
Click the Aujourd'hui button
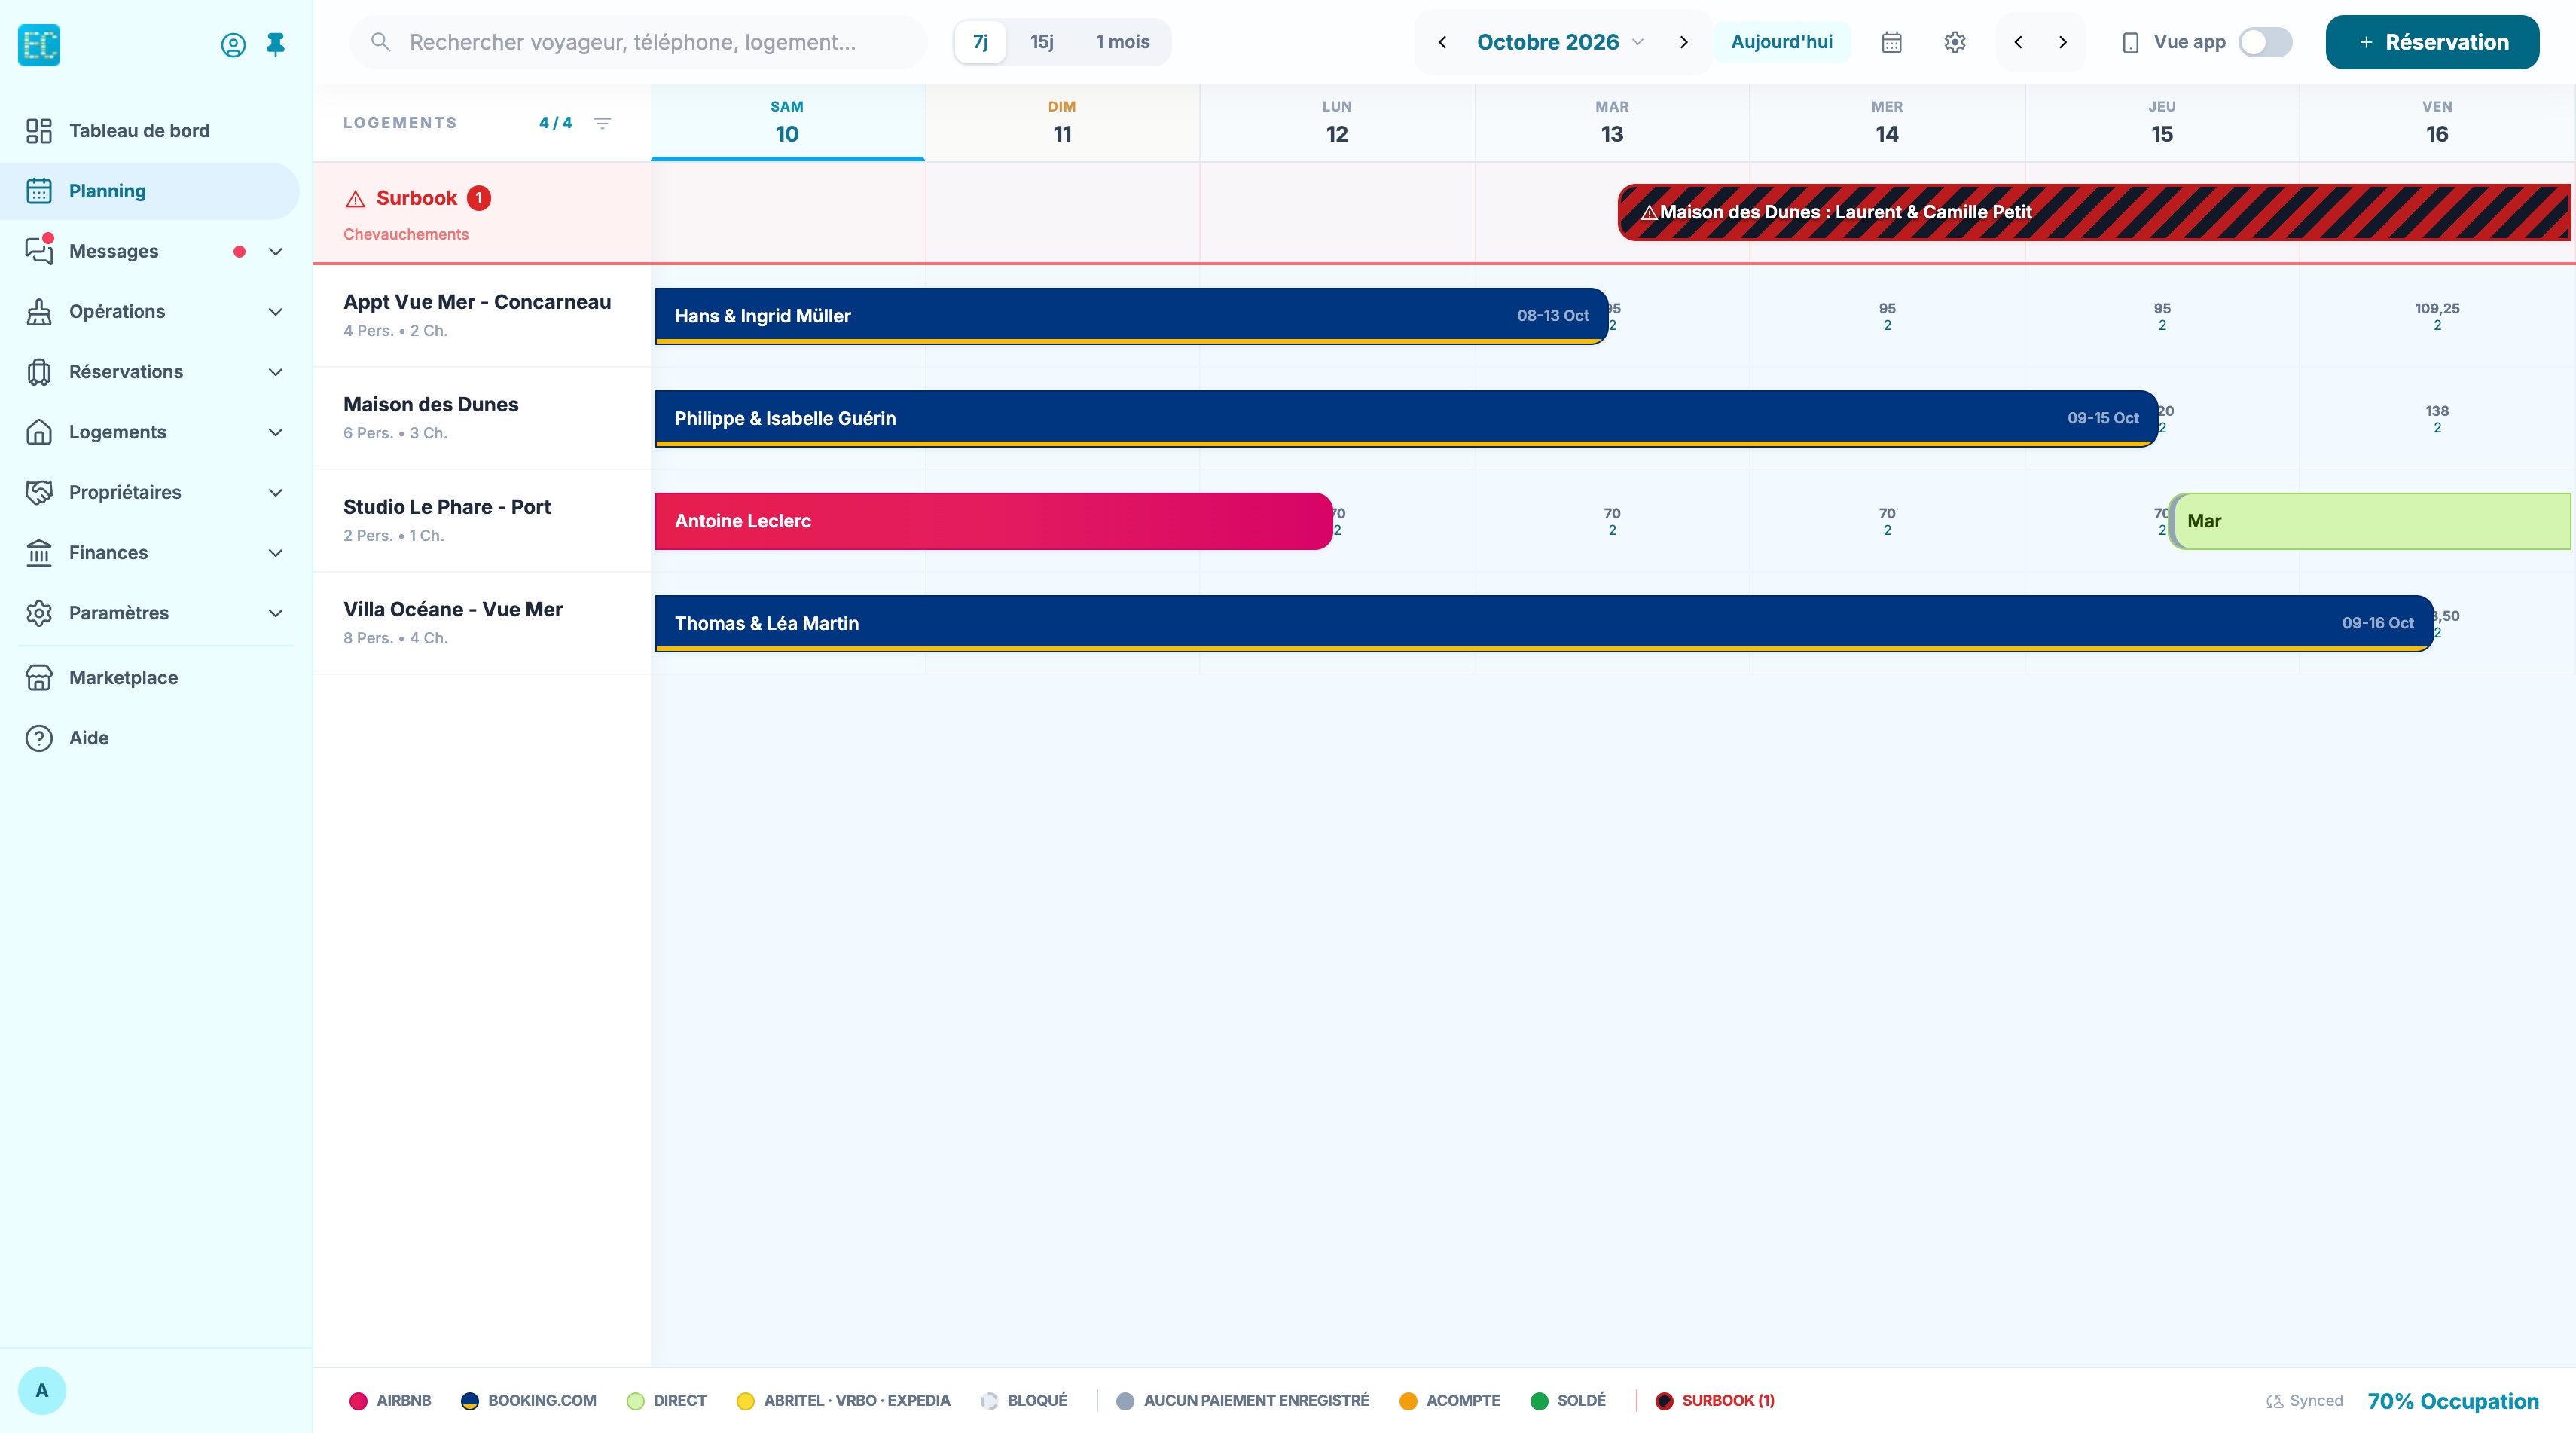point(1781,42)
